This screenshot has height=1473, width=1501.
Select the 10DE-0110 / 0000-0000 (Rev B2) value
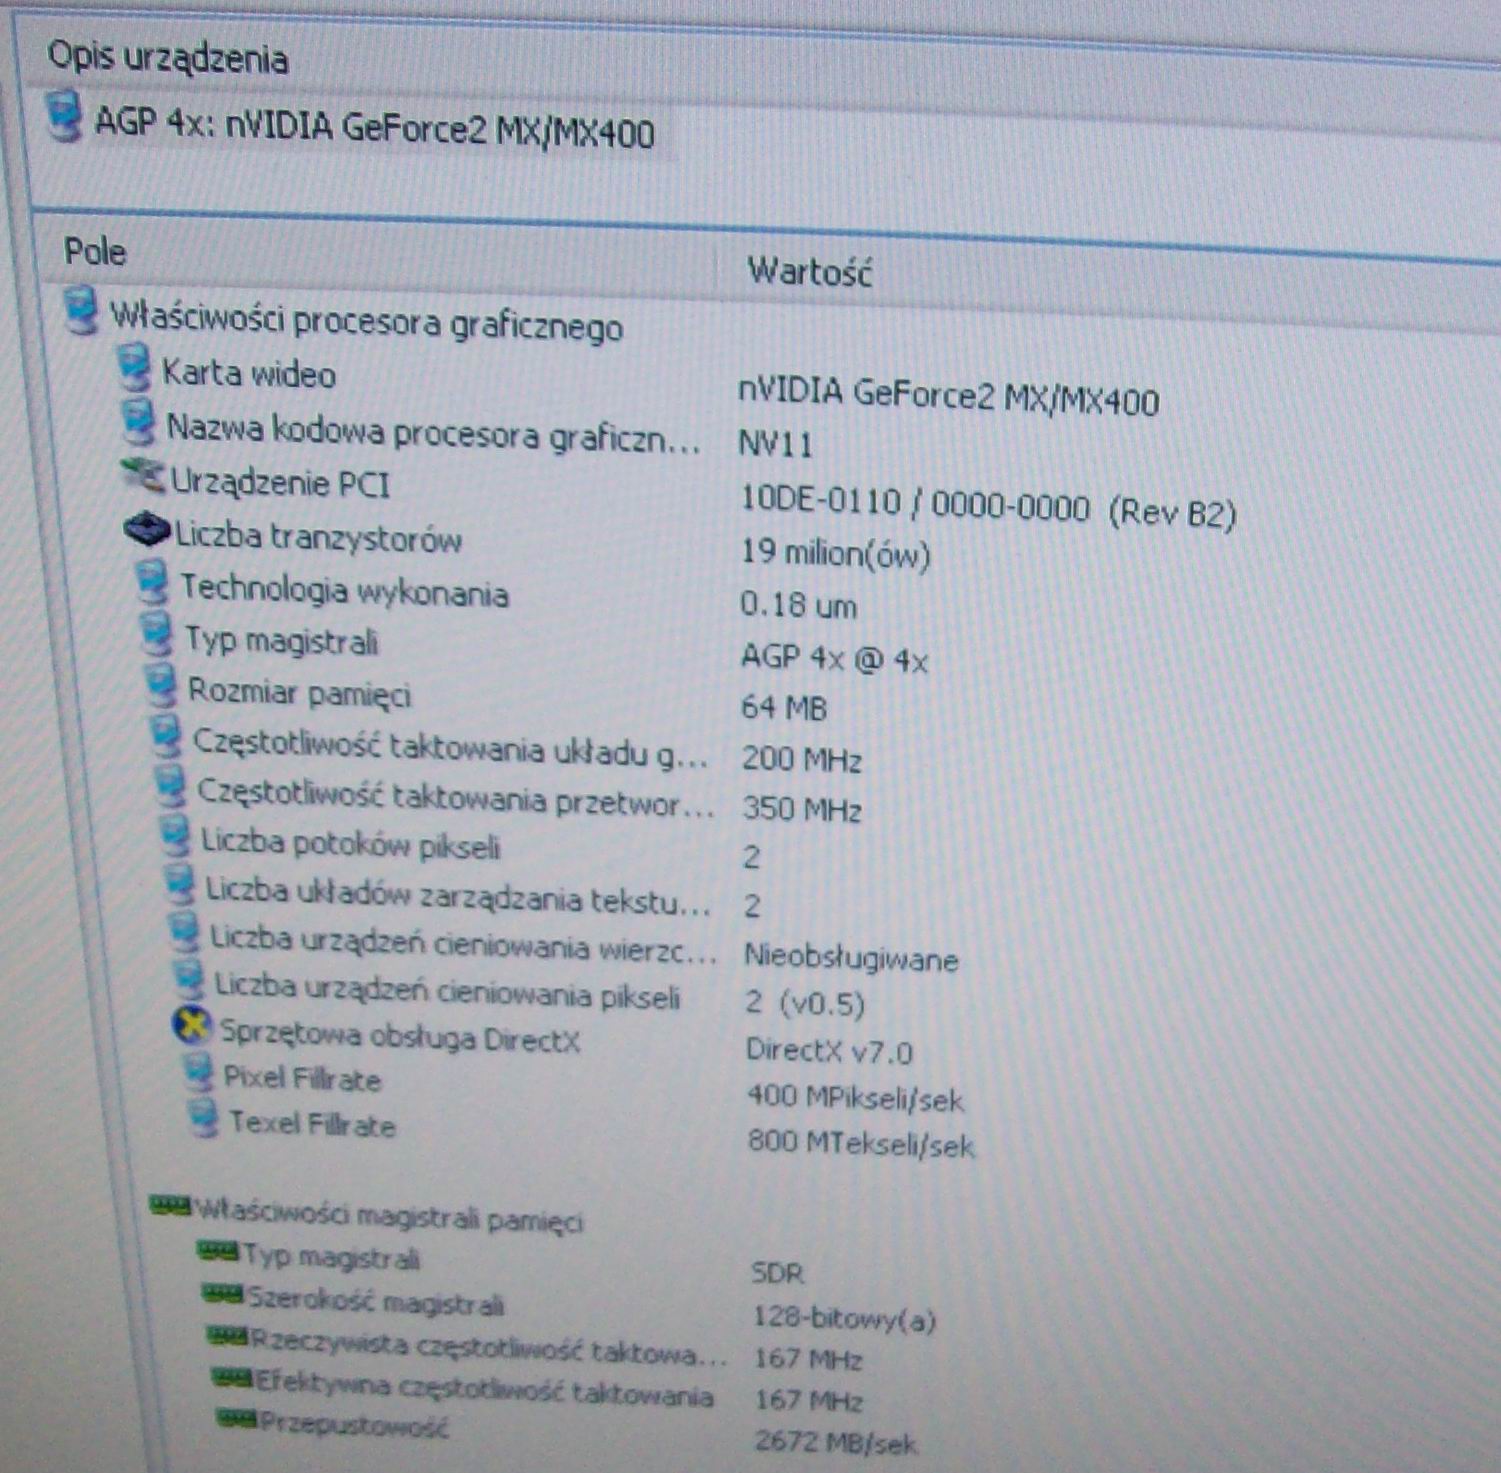[989, 509]
